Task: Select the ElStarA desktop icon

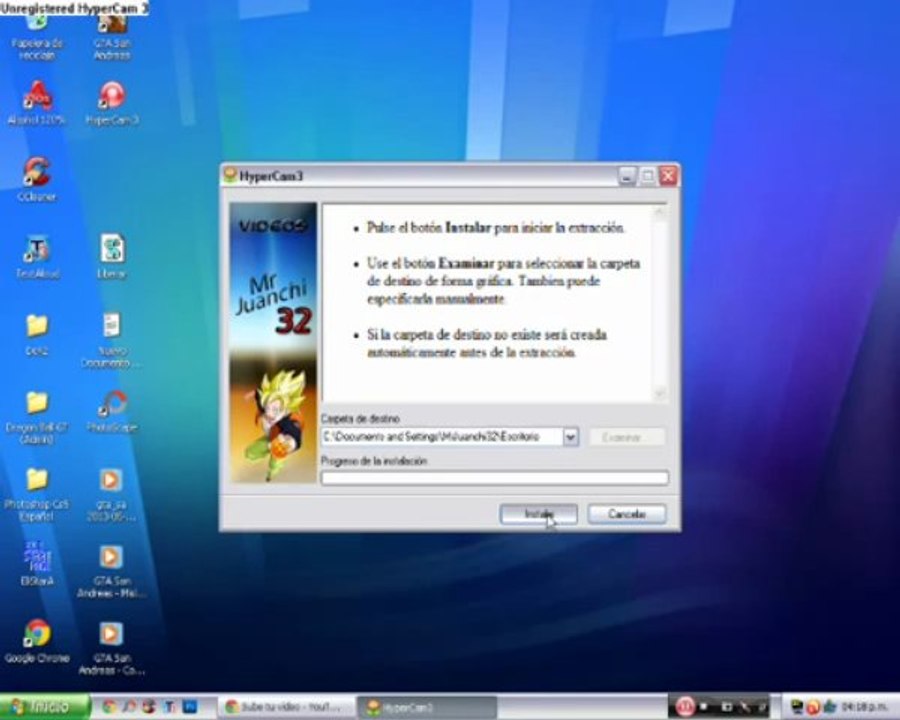Action: coord(37,564)
